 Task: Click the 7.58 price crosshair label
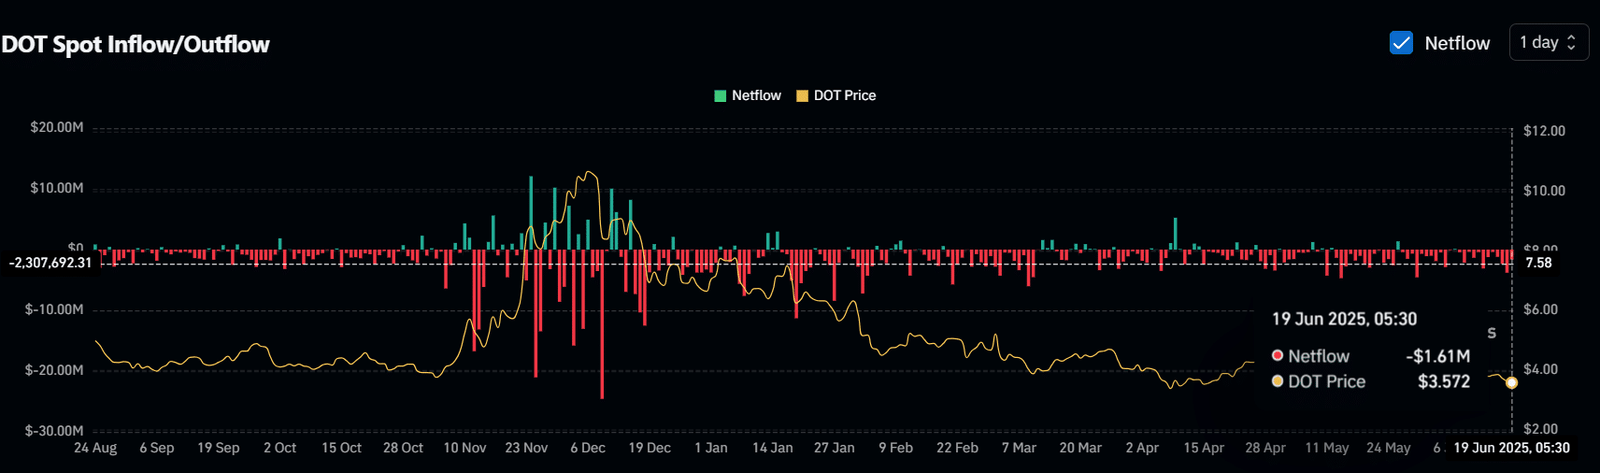point(1539,263)
